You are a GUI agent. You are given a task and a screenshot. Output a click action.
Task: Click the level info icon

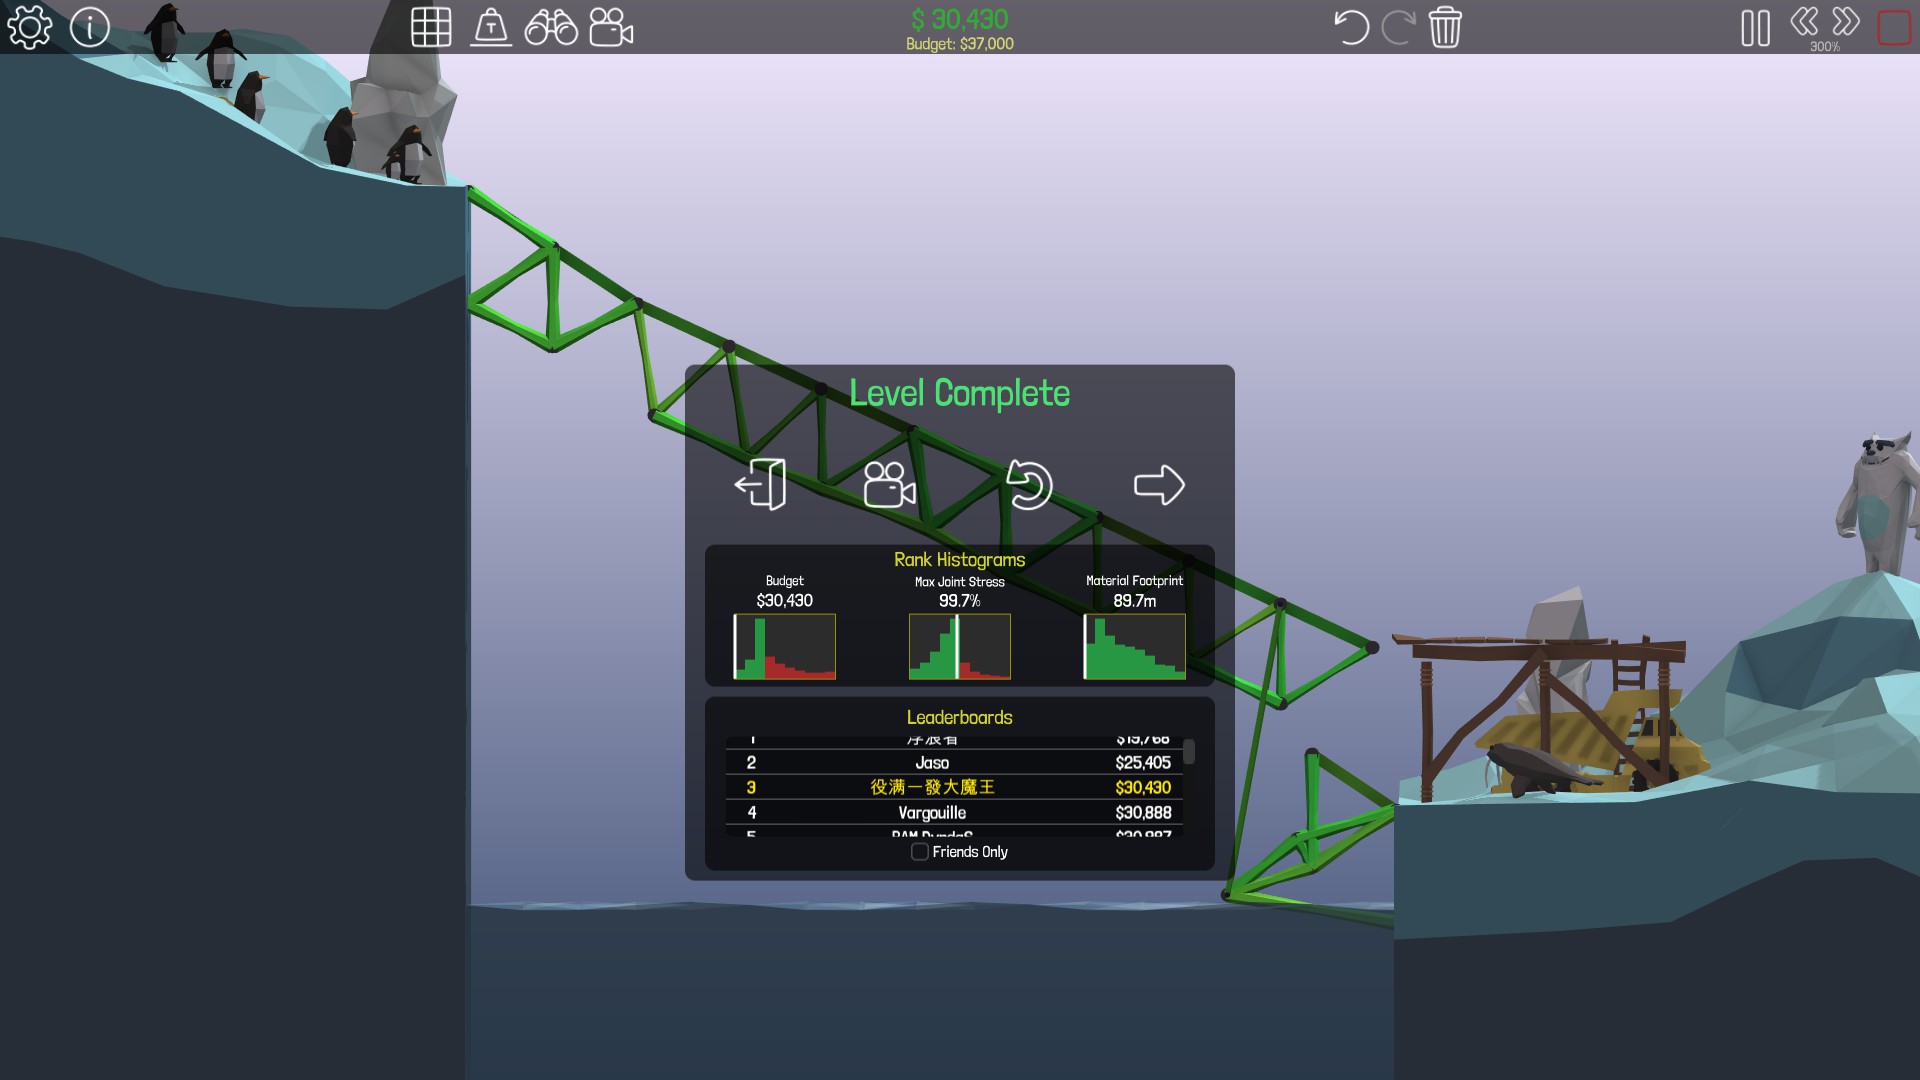click(90, 27)
